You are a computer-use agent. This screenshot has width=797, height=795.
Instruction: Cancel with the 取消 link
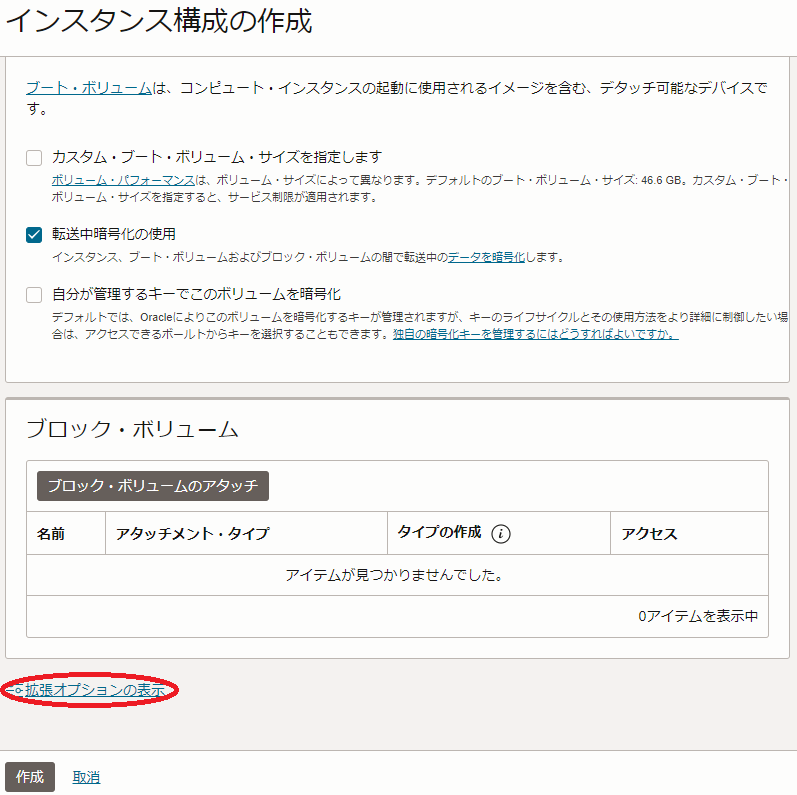[x=86, y=777]
